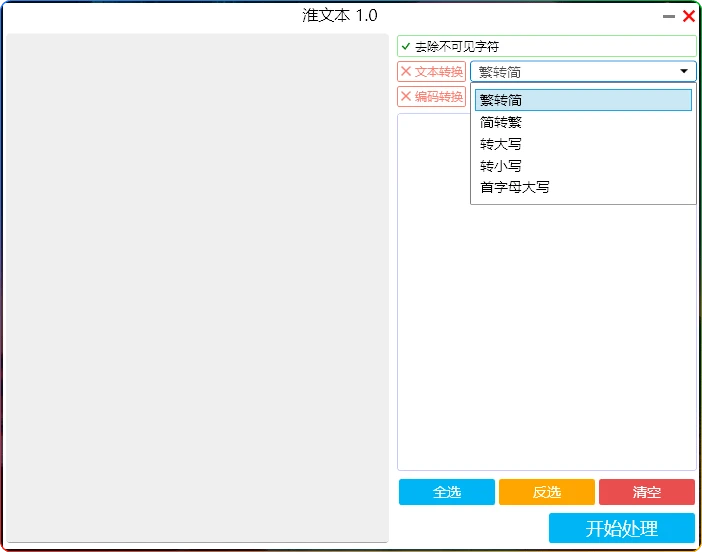702x552 pixels.
Task: Close the 淮文本 1.0 window
Action: pyautogui.click(x=689, y=17)
